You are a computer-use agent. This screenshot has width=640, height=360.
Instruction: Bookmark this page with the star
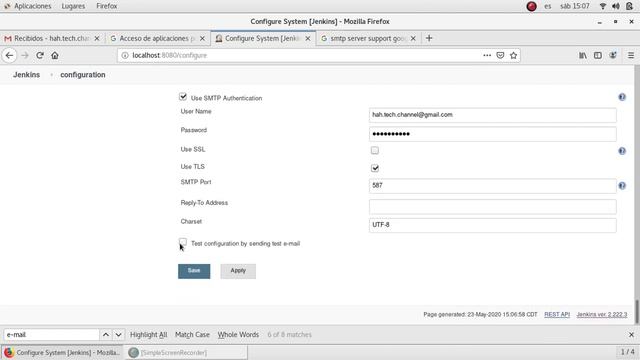click(x=513, y=56)
